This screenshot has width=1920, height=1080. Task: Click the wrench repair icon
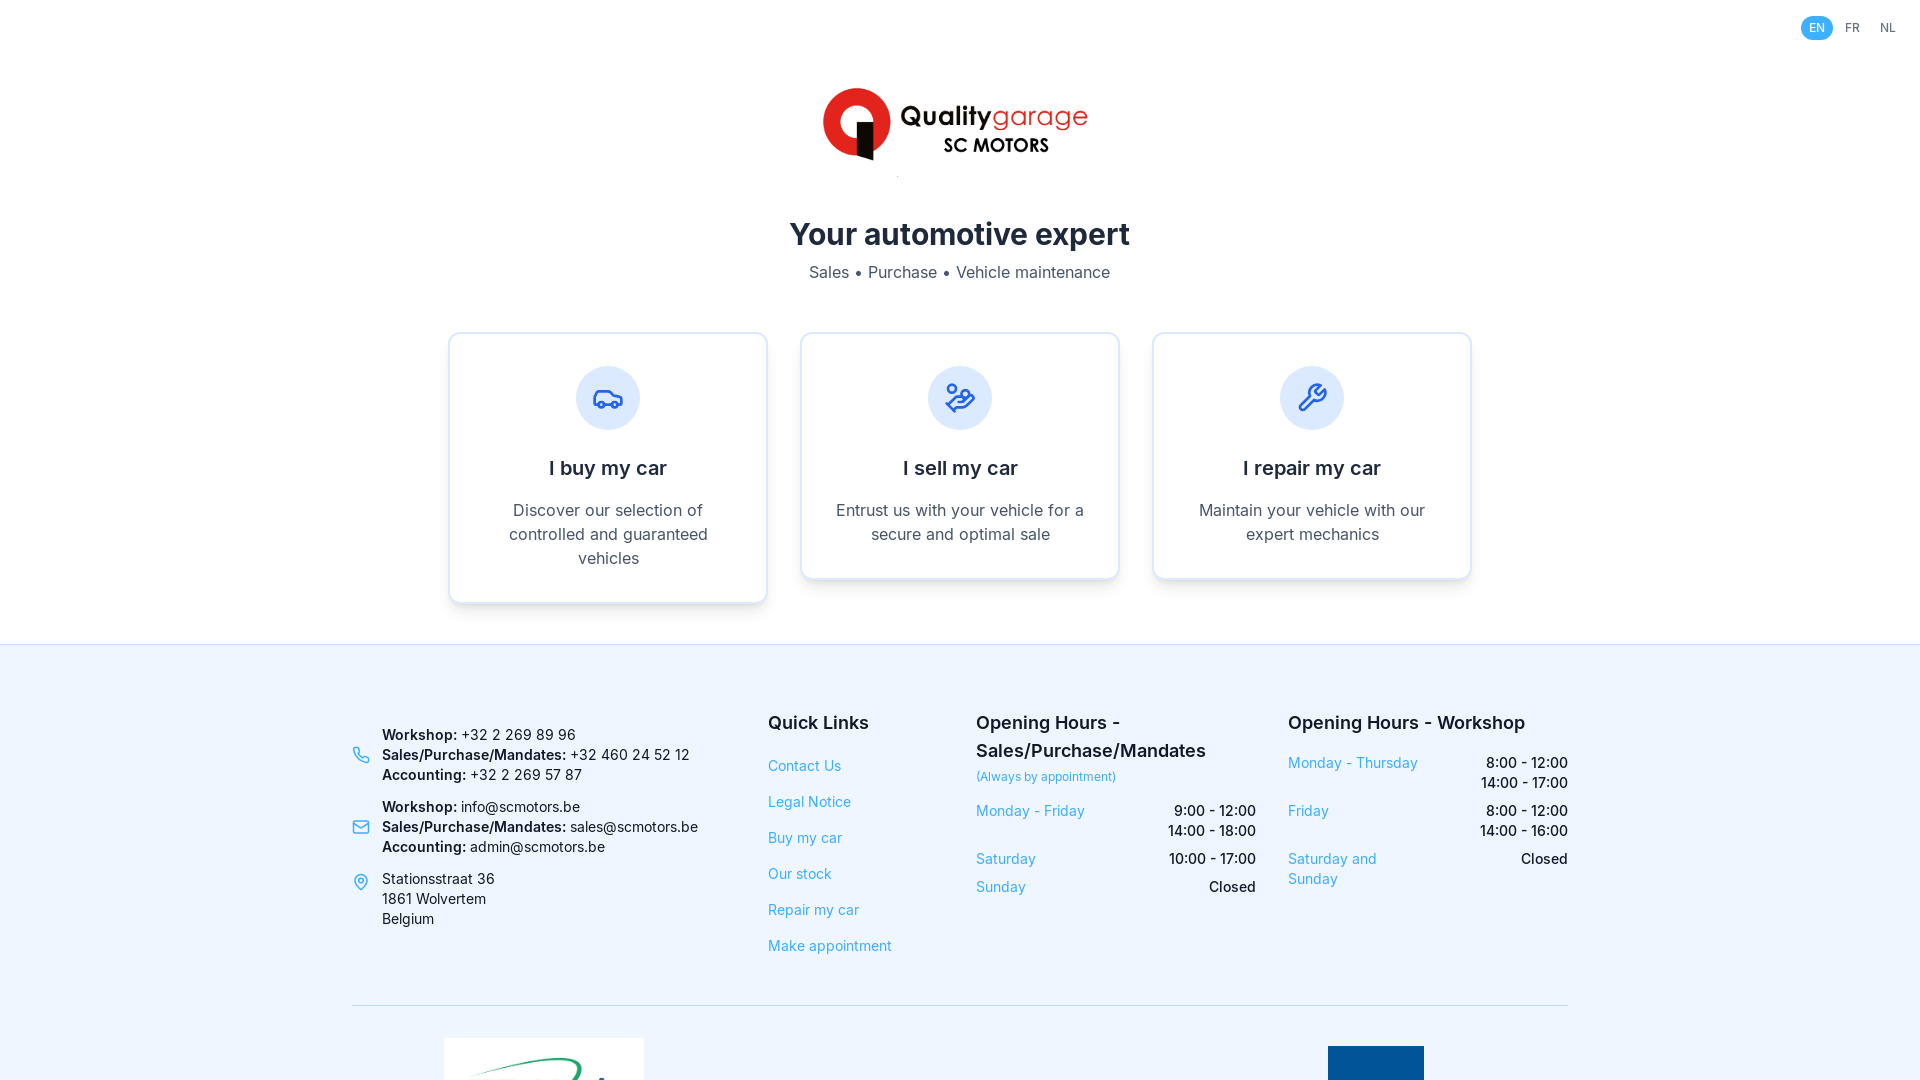coord(1312,398)
